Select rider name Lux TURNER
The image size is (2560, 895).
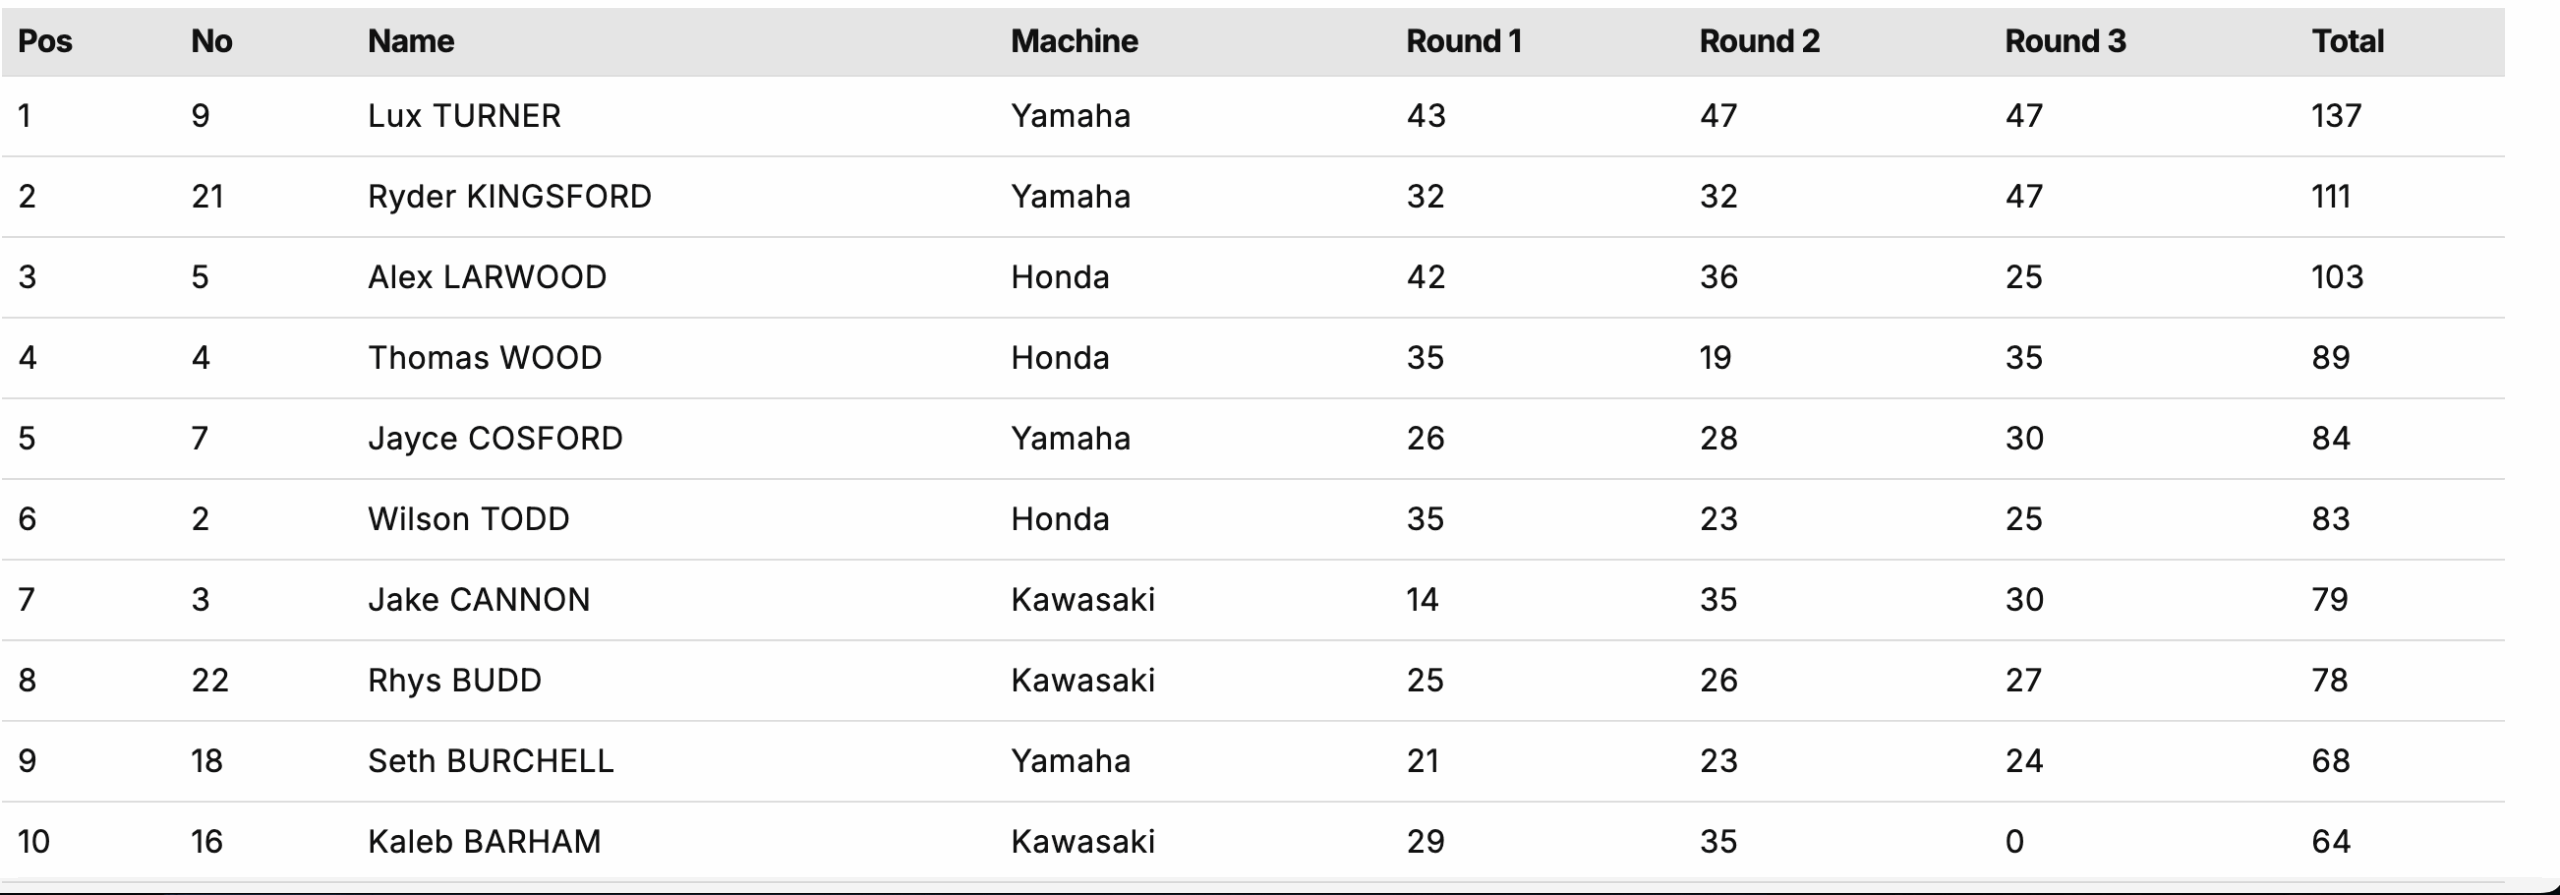coord(464,116)
